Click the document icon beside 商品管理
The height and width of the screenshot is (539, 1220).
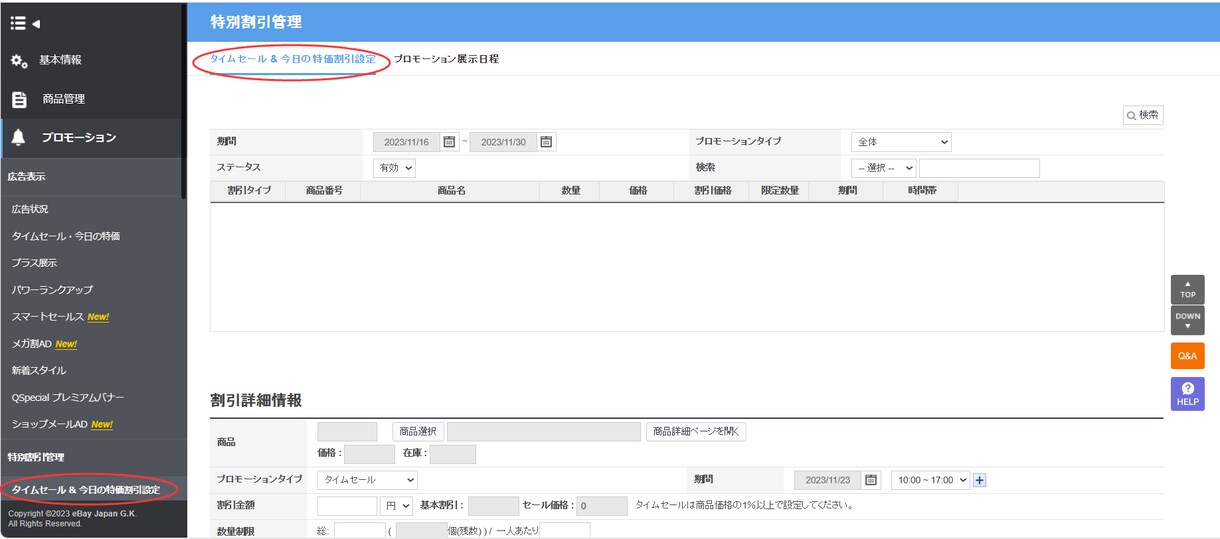pos(19,100)
